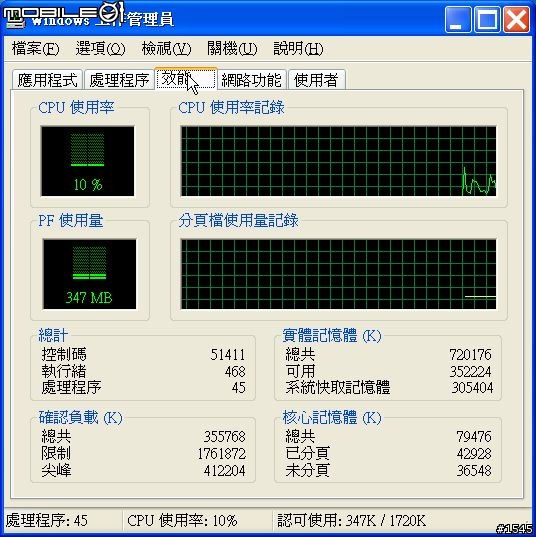Maximize the Task Manager window
This screenshot has width=536, height=537.
tap(487, 20)
